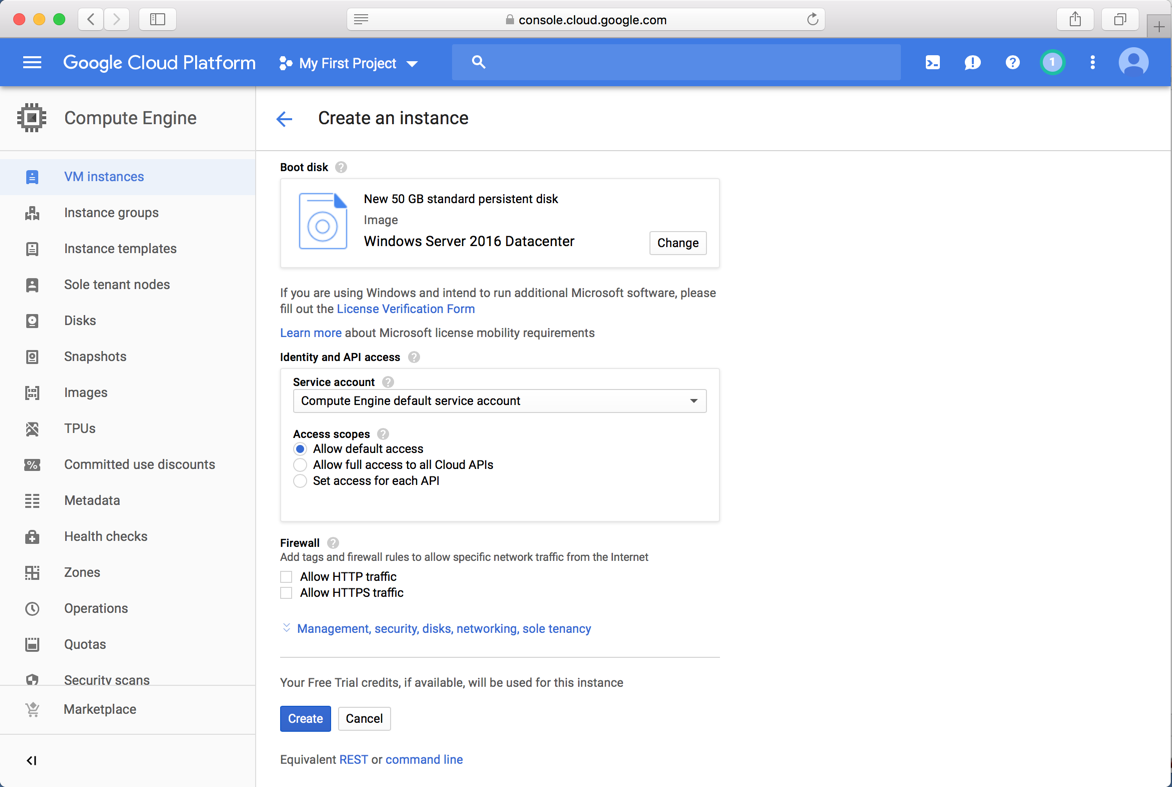Image resolution: width=1172 pixels, height=787 pixels.
Task: Choose Set access for each API
Action: [x=300, y=481]
